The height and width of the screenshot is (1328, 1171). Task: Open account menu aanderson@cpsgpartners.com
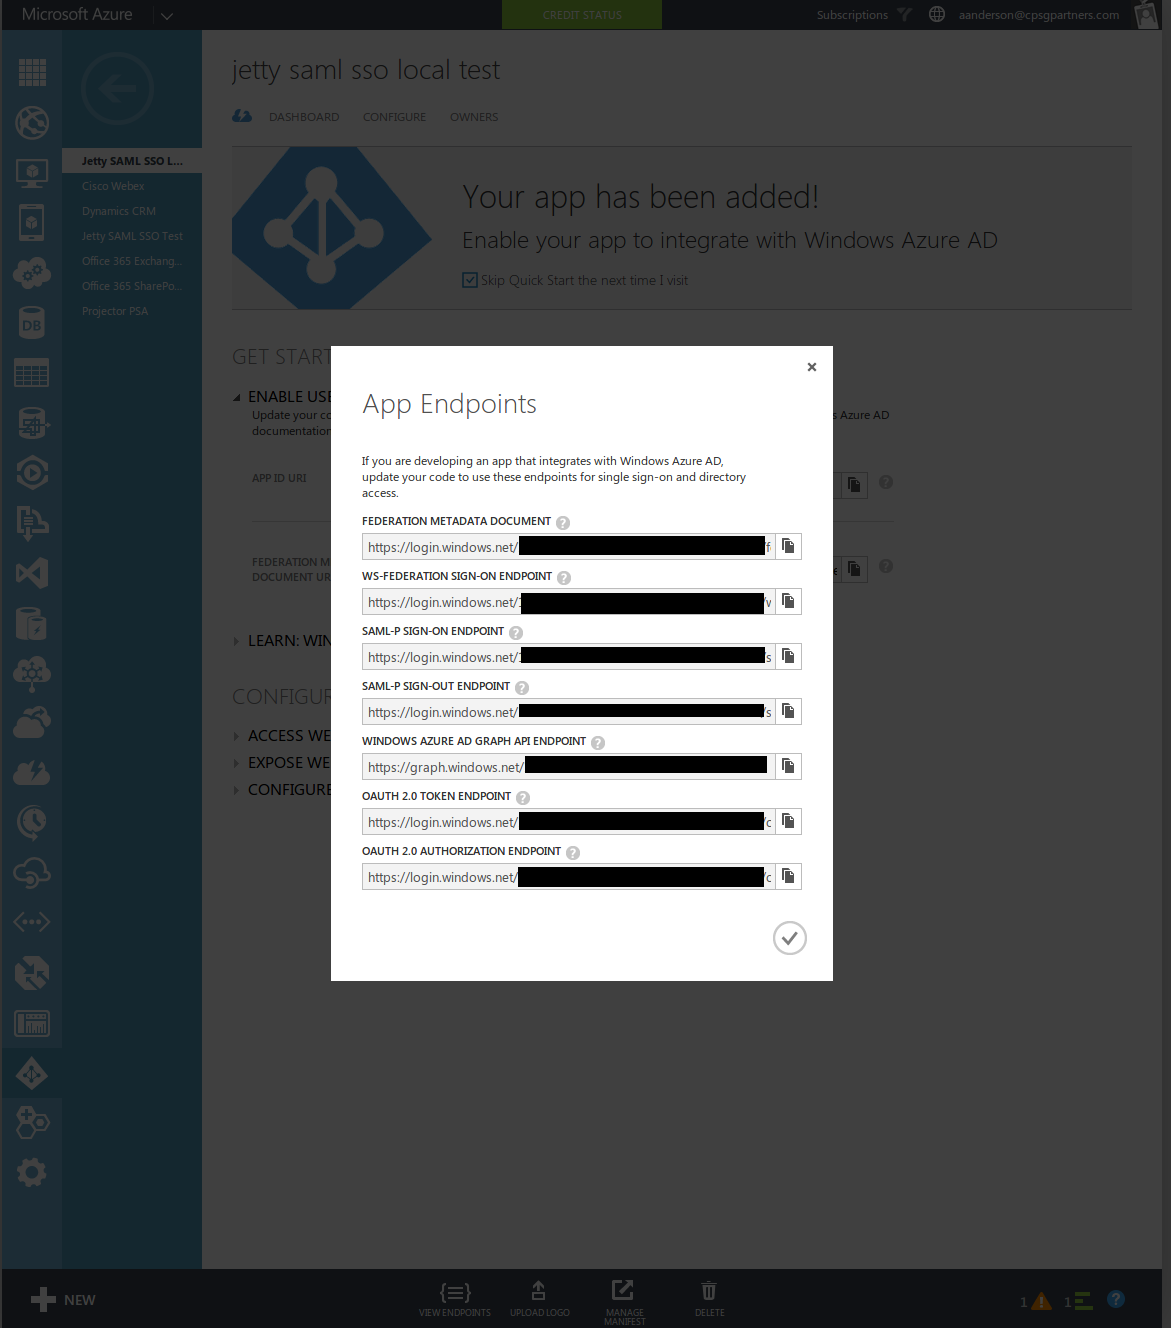[x=1039, y=15]
